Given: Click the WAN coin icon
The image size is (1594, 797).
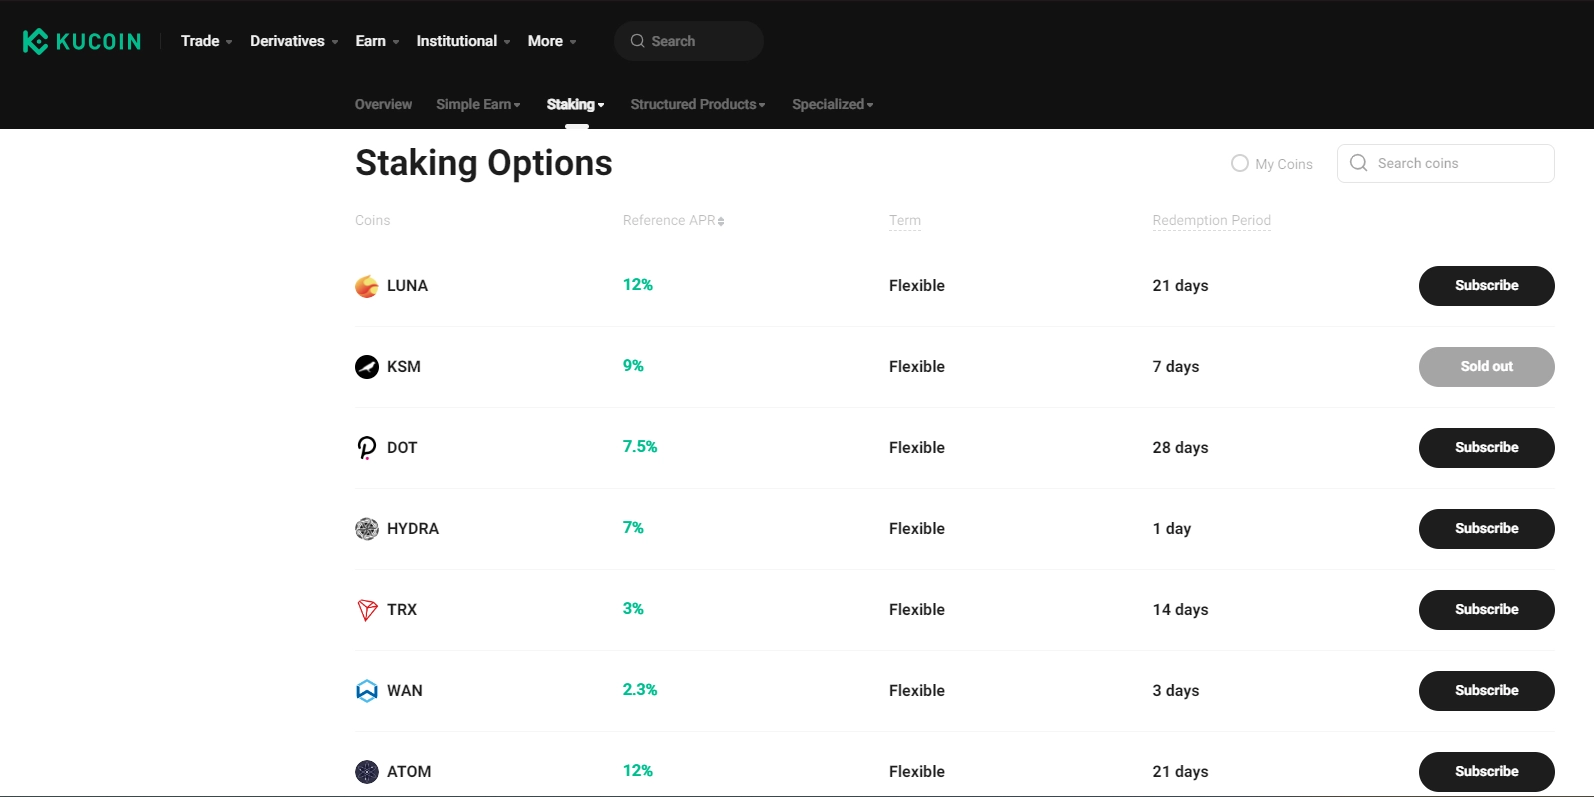Looking at the screenshot, I should (367, 691).
